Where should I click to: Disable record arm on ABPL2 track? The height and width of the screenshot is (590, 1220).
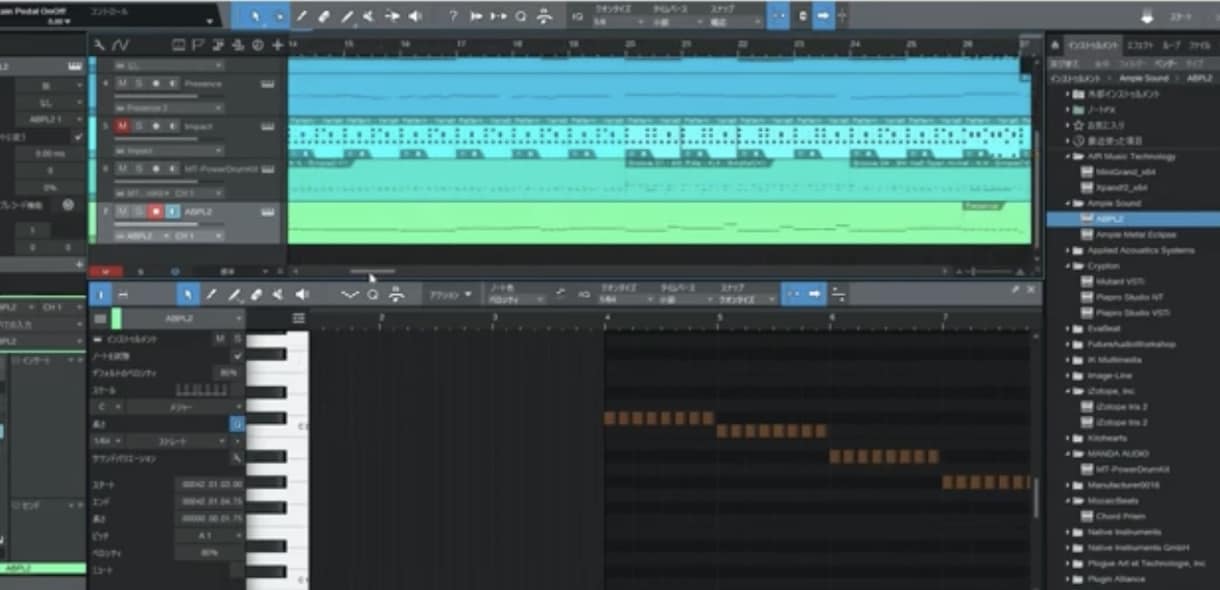[156, 212]
